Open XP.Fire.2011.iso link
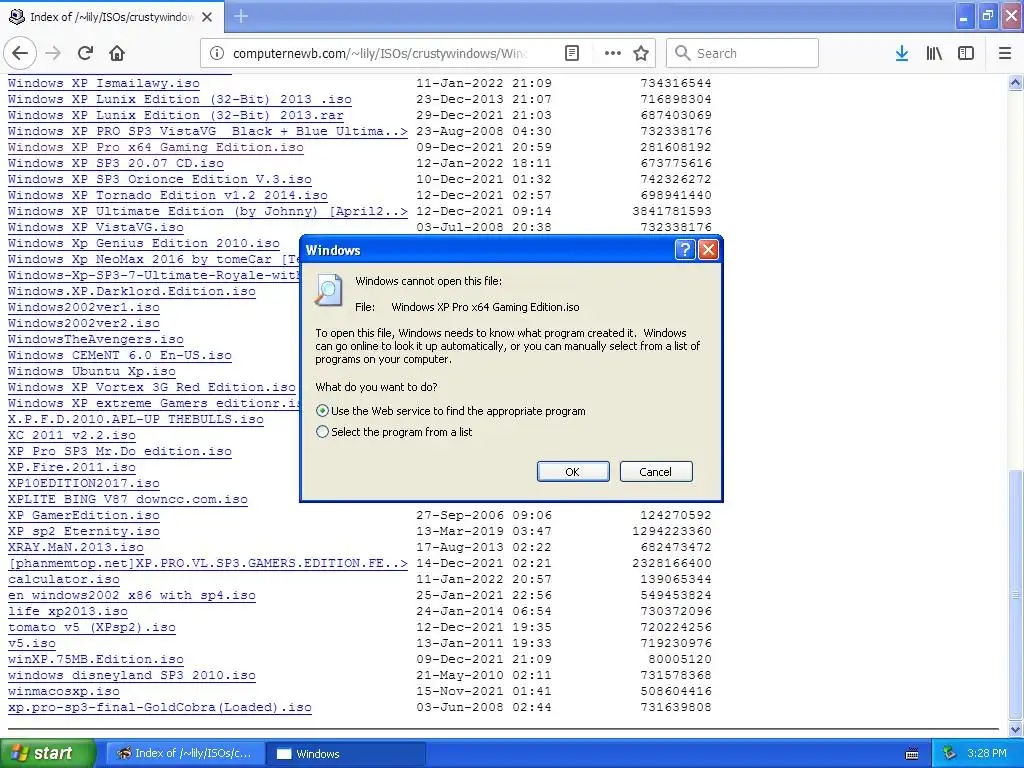Image resolution: width=1024 pixels, height=768 pixels. point(72,467)
